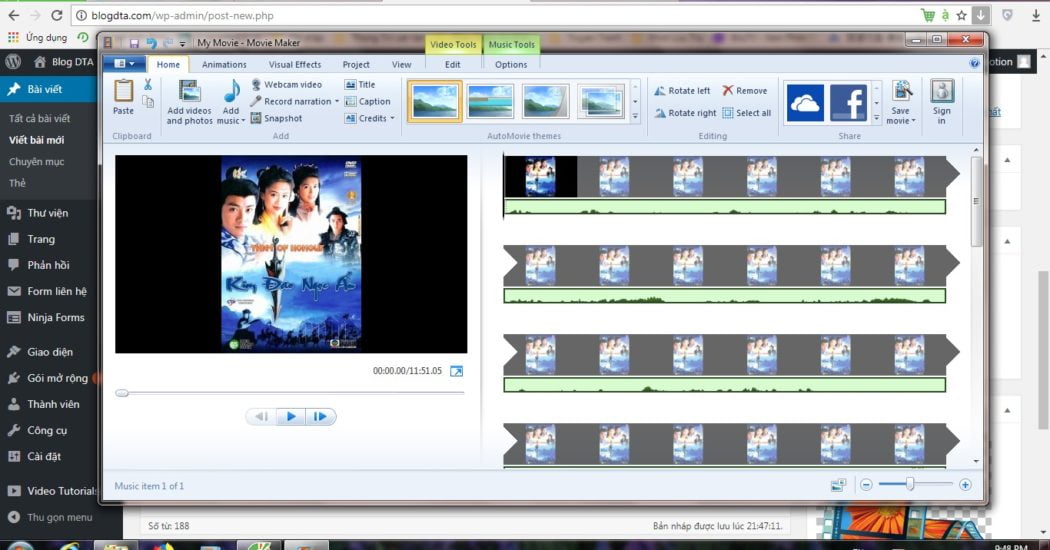Open the Movie Maker file menu button
This screenshot has width=1050, height=550.
(124, 63)
